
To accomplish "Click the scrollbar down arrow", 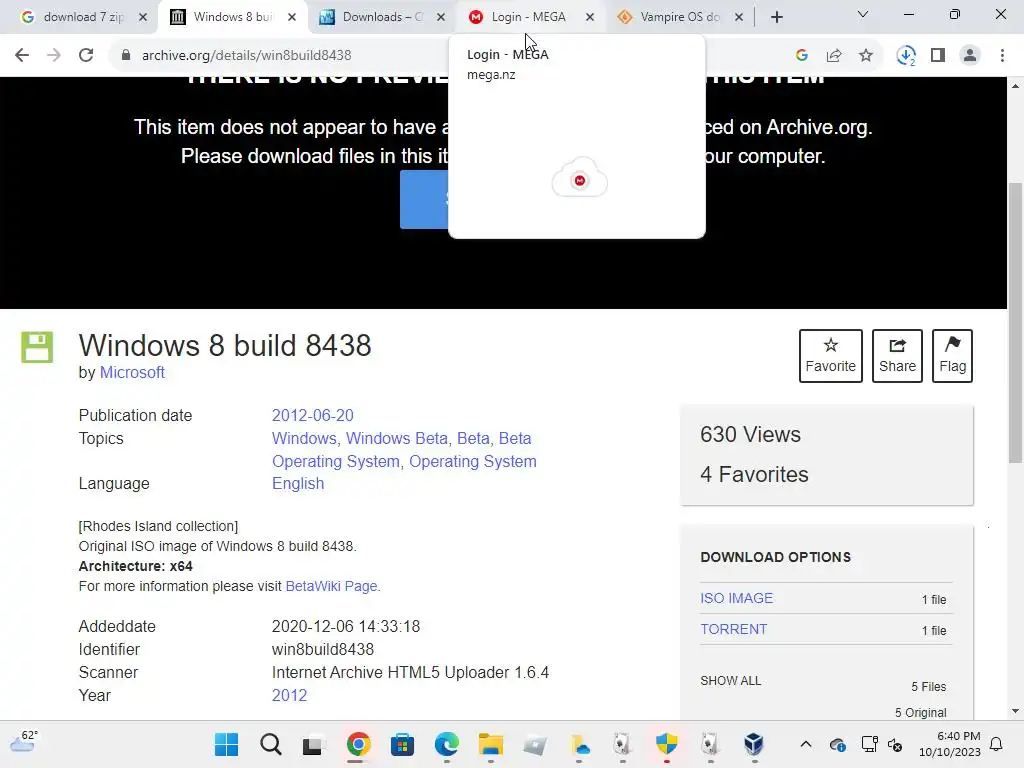I will (x=1016, y=711).
